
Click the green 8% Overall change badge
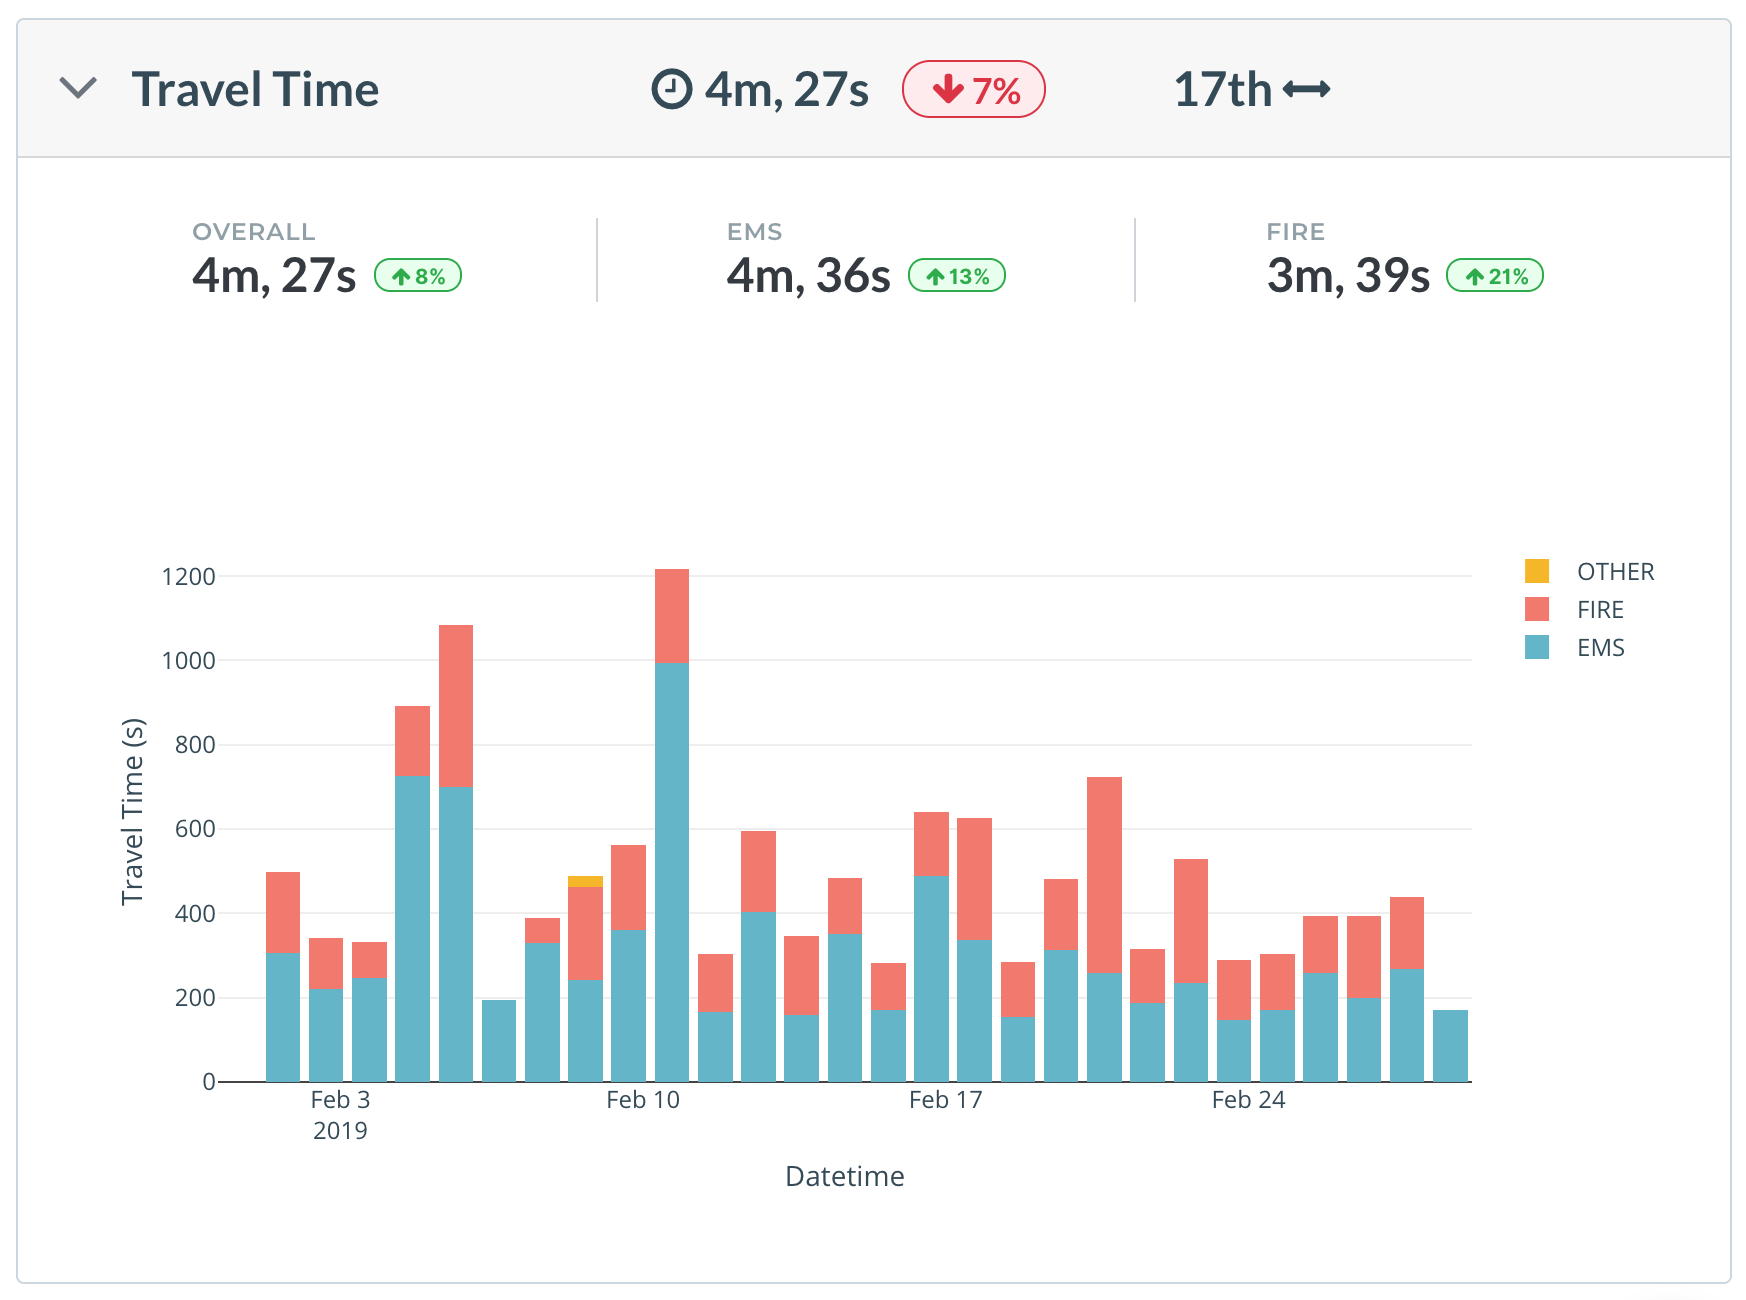click(417, 276)
